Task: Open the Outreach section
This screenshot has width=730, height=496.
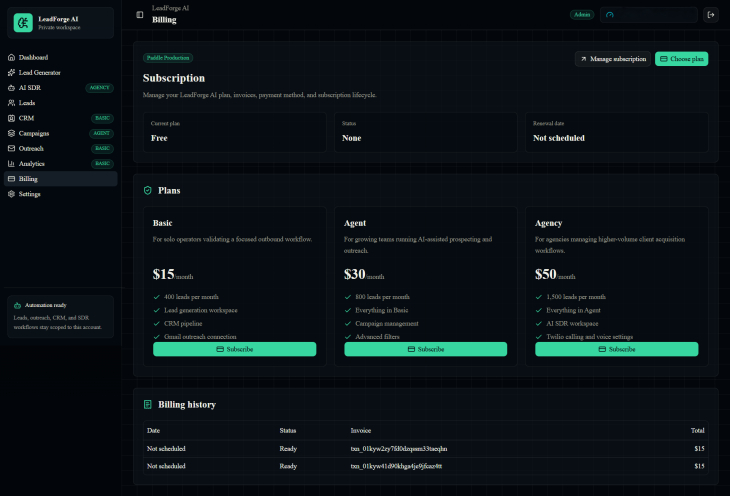Action: (61, 149)
